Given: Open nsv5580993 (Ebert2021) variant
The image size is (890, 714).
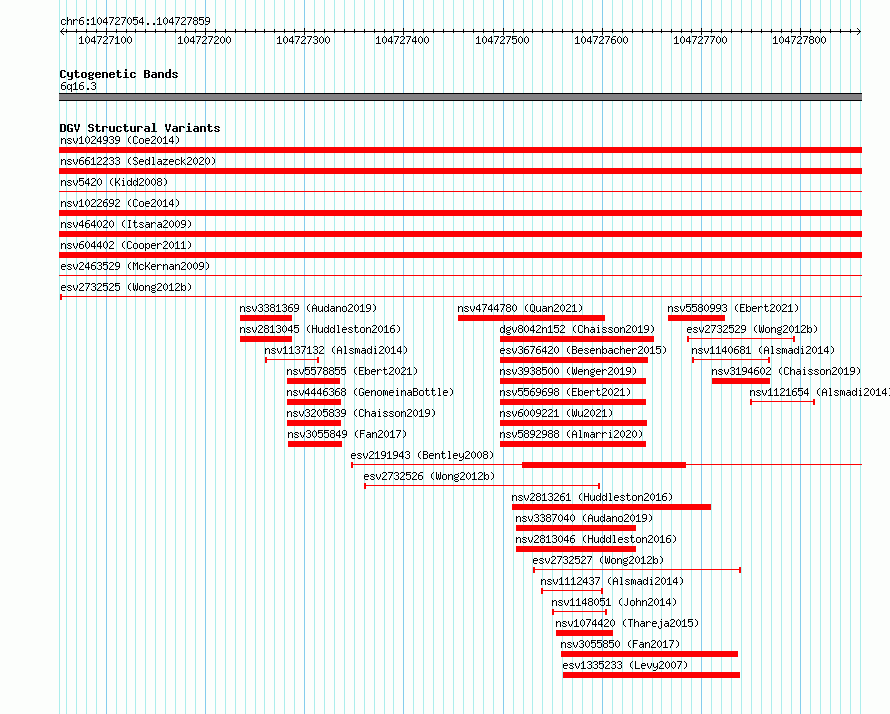Looking at the screenshot, I should [x=733, y=308].
